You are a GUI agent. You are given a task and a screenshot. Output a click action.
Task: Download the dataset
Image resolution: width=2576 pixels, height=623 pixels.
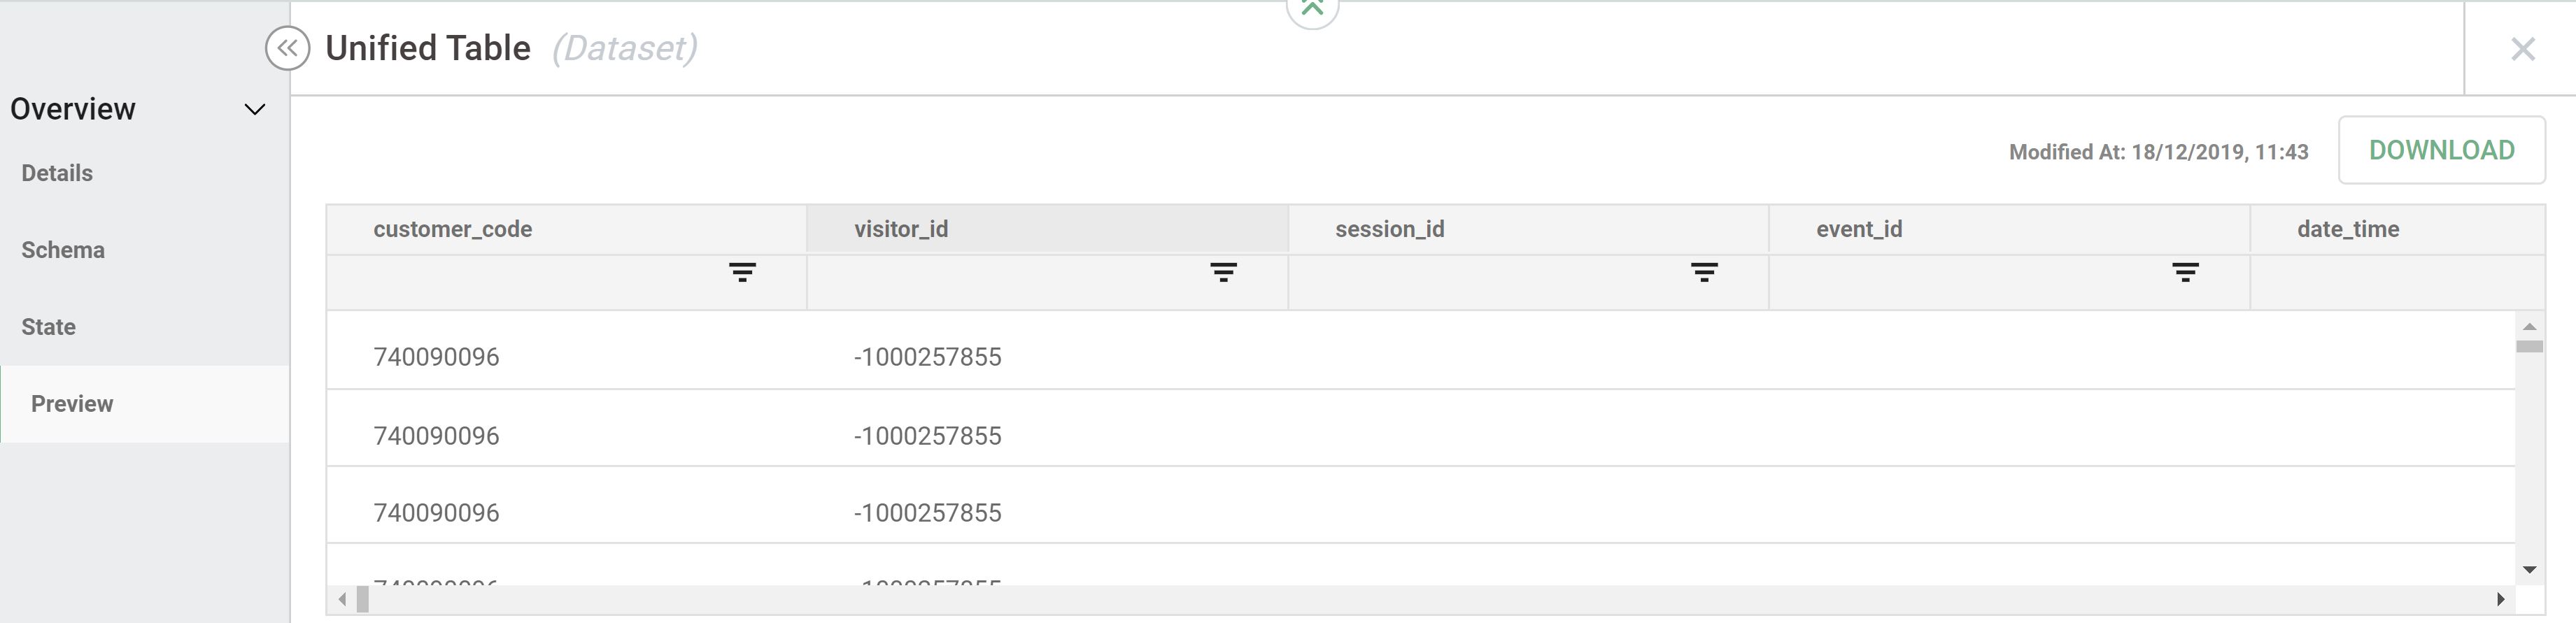[2441, 150]
